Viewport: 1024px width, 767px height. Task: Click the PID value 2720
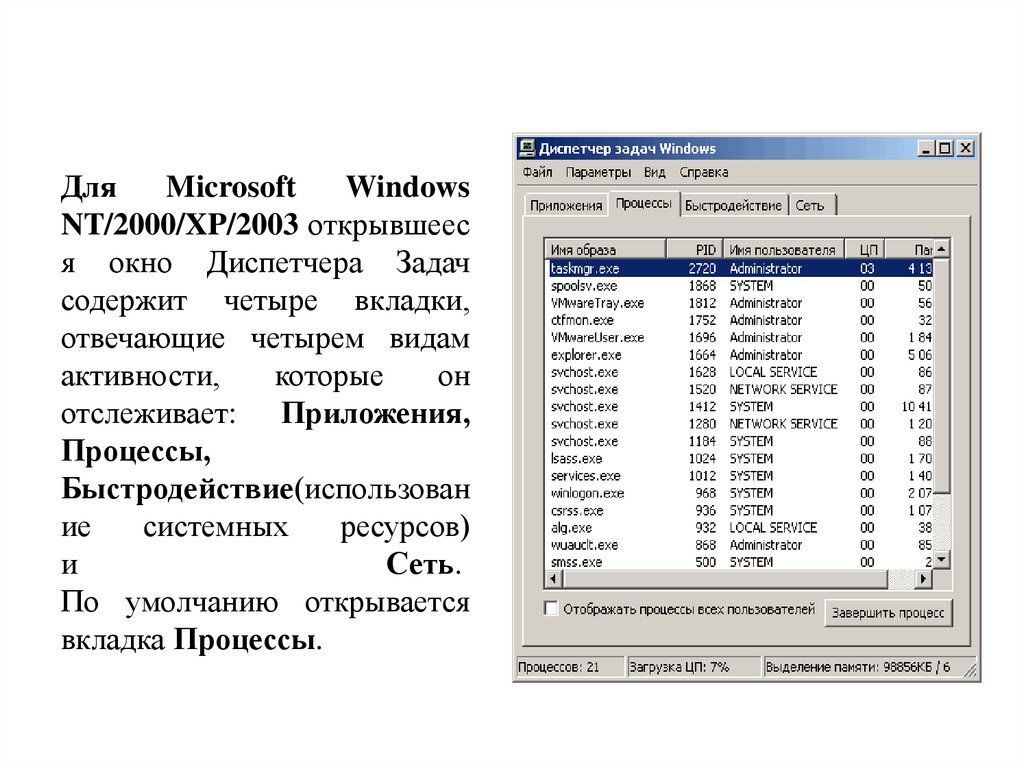click(x=702, y=269)
